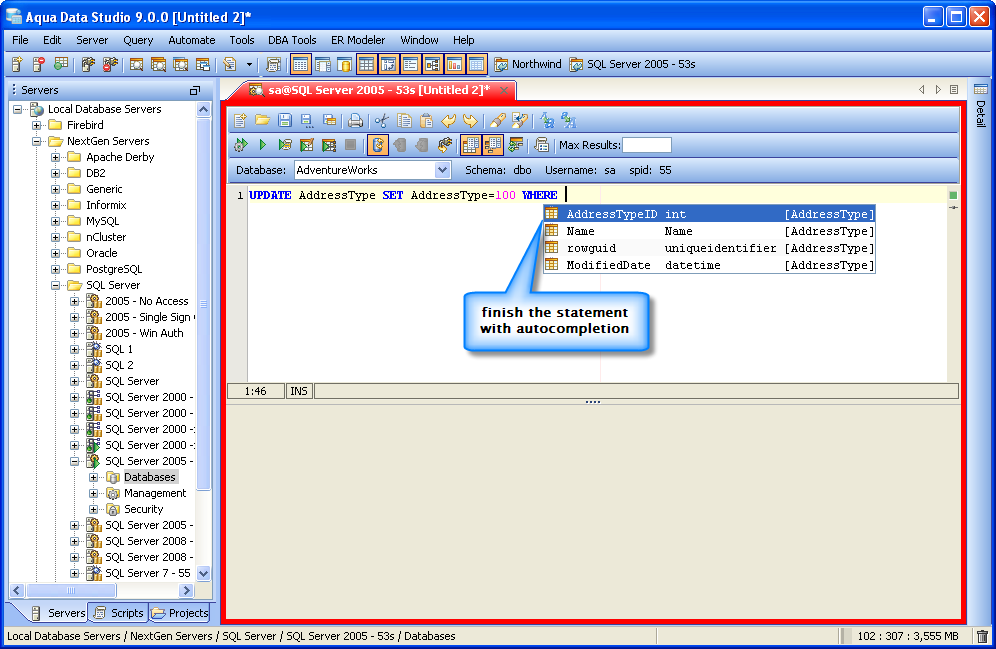
Task: Save the query with the floppy disk icon
Action: (285, 121)
